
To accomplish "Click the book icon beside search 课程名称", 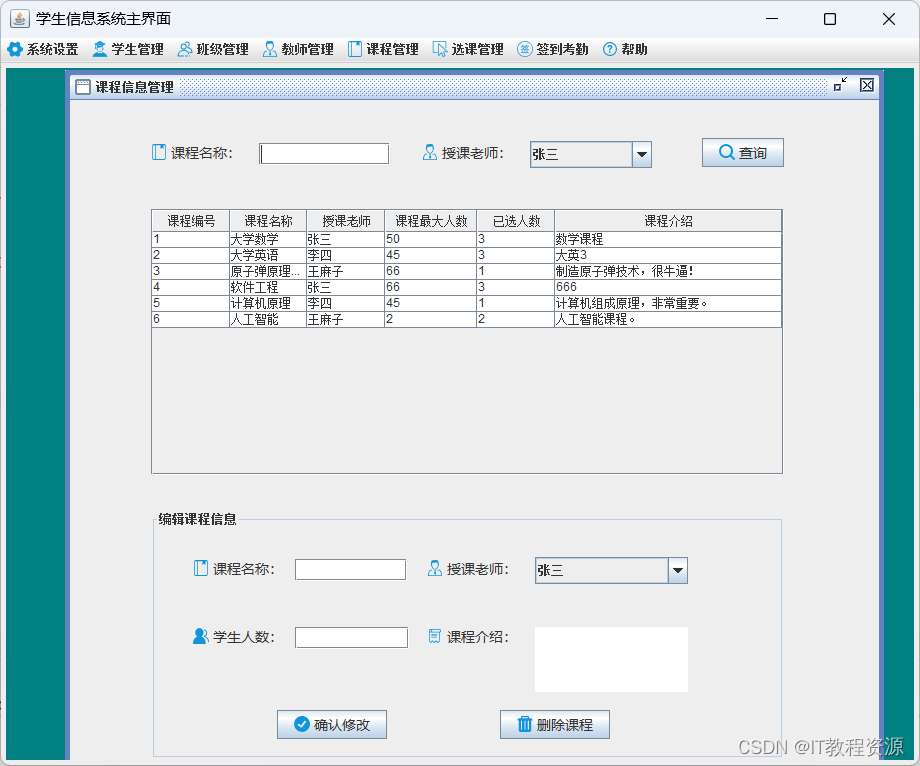I will tap(158, 152).
